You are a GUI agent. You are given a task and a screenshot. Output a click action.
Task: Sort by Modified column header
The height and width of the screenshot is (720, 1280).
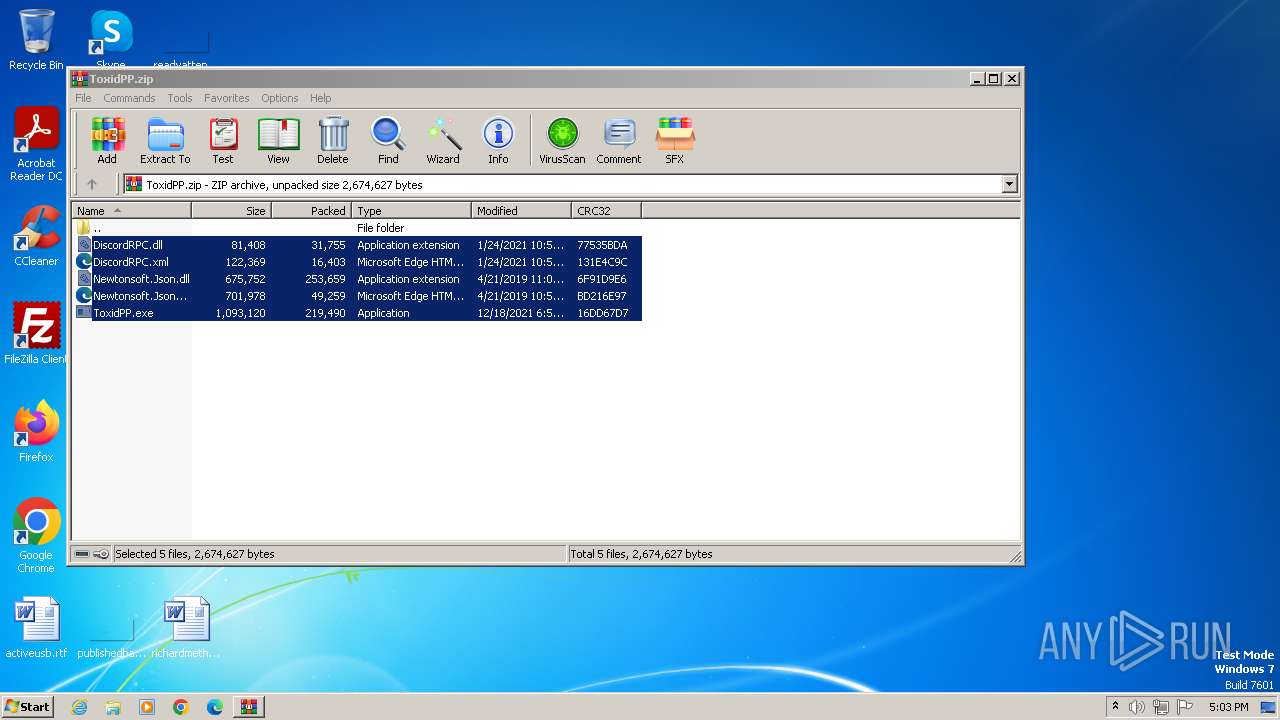coord(522,211)
